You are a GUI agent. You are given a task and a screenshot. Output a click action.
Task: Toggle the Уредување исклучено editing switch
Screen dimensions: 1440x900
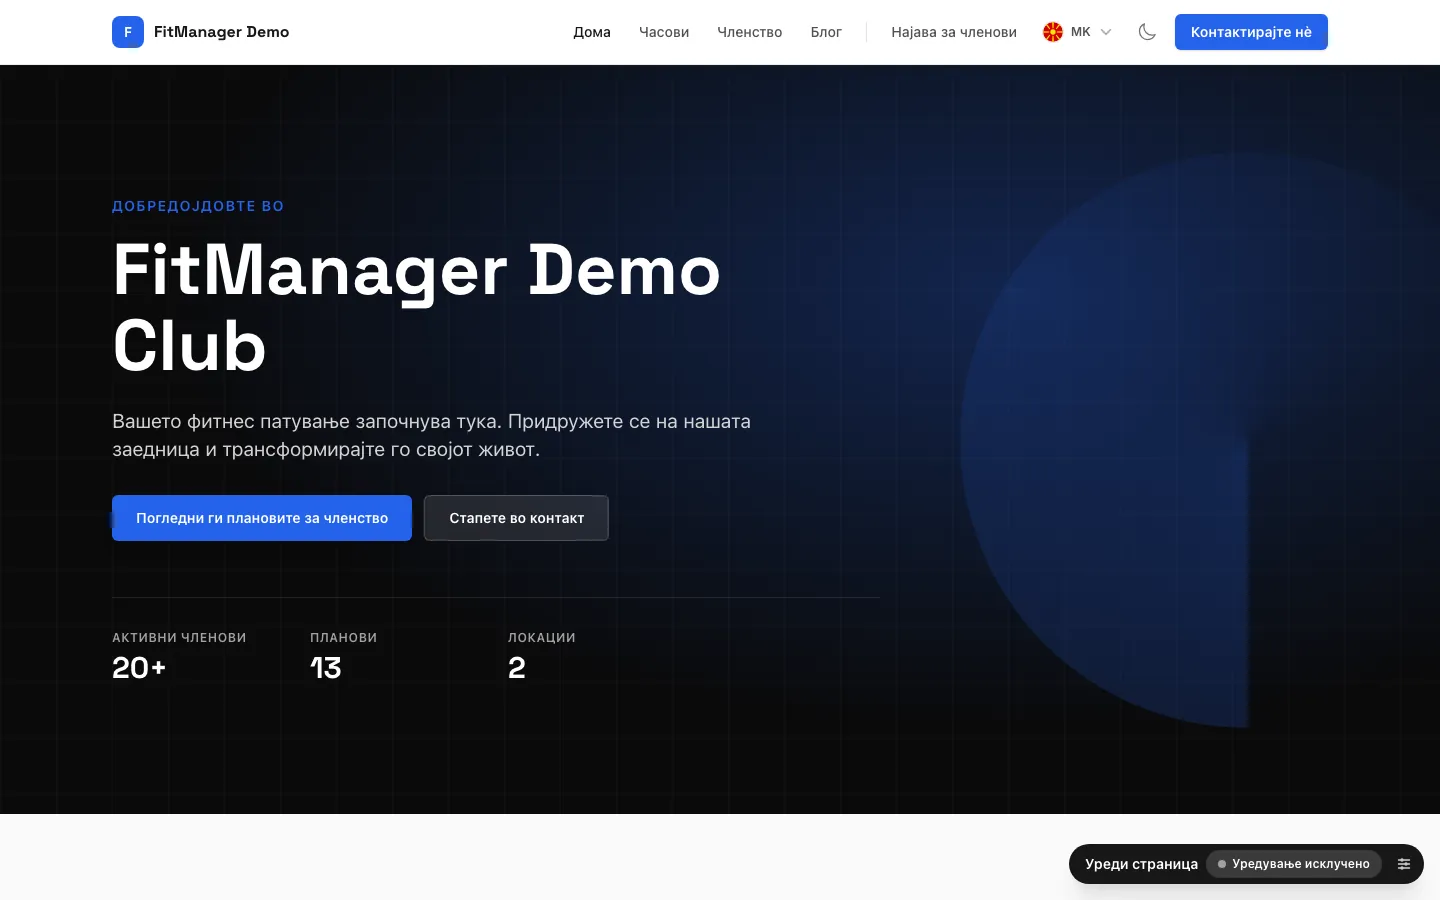(x=1294, y=864)
